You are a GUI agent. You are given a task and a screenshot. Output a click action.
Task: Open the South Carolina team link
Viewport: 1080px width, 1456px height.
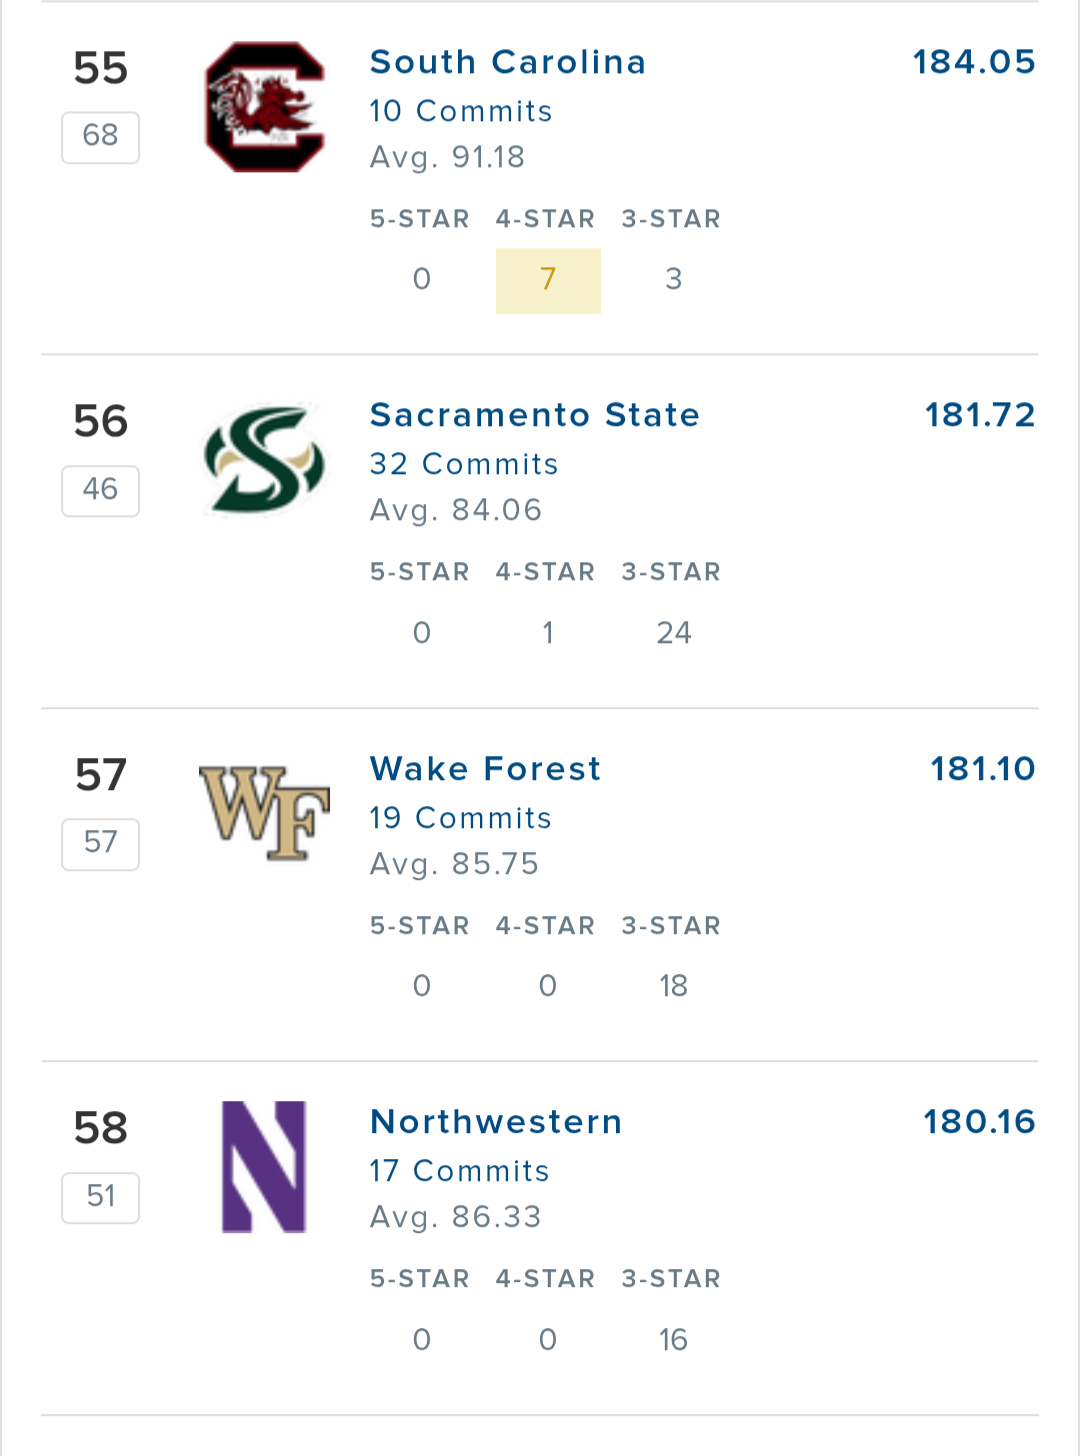tap(508, 62)
